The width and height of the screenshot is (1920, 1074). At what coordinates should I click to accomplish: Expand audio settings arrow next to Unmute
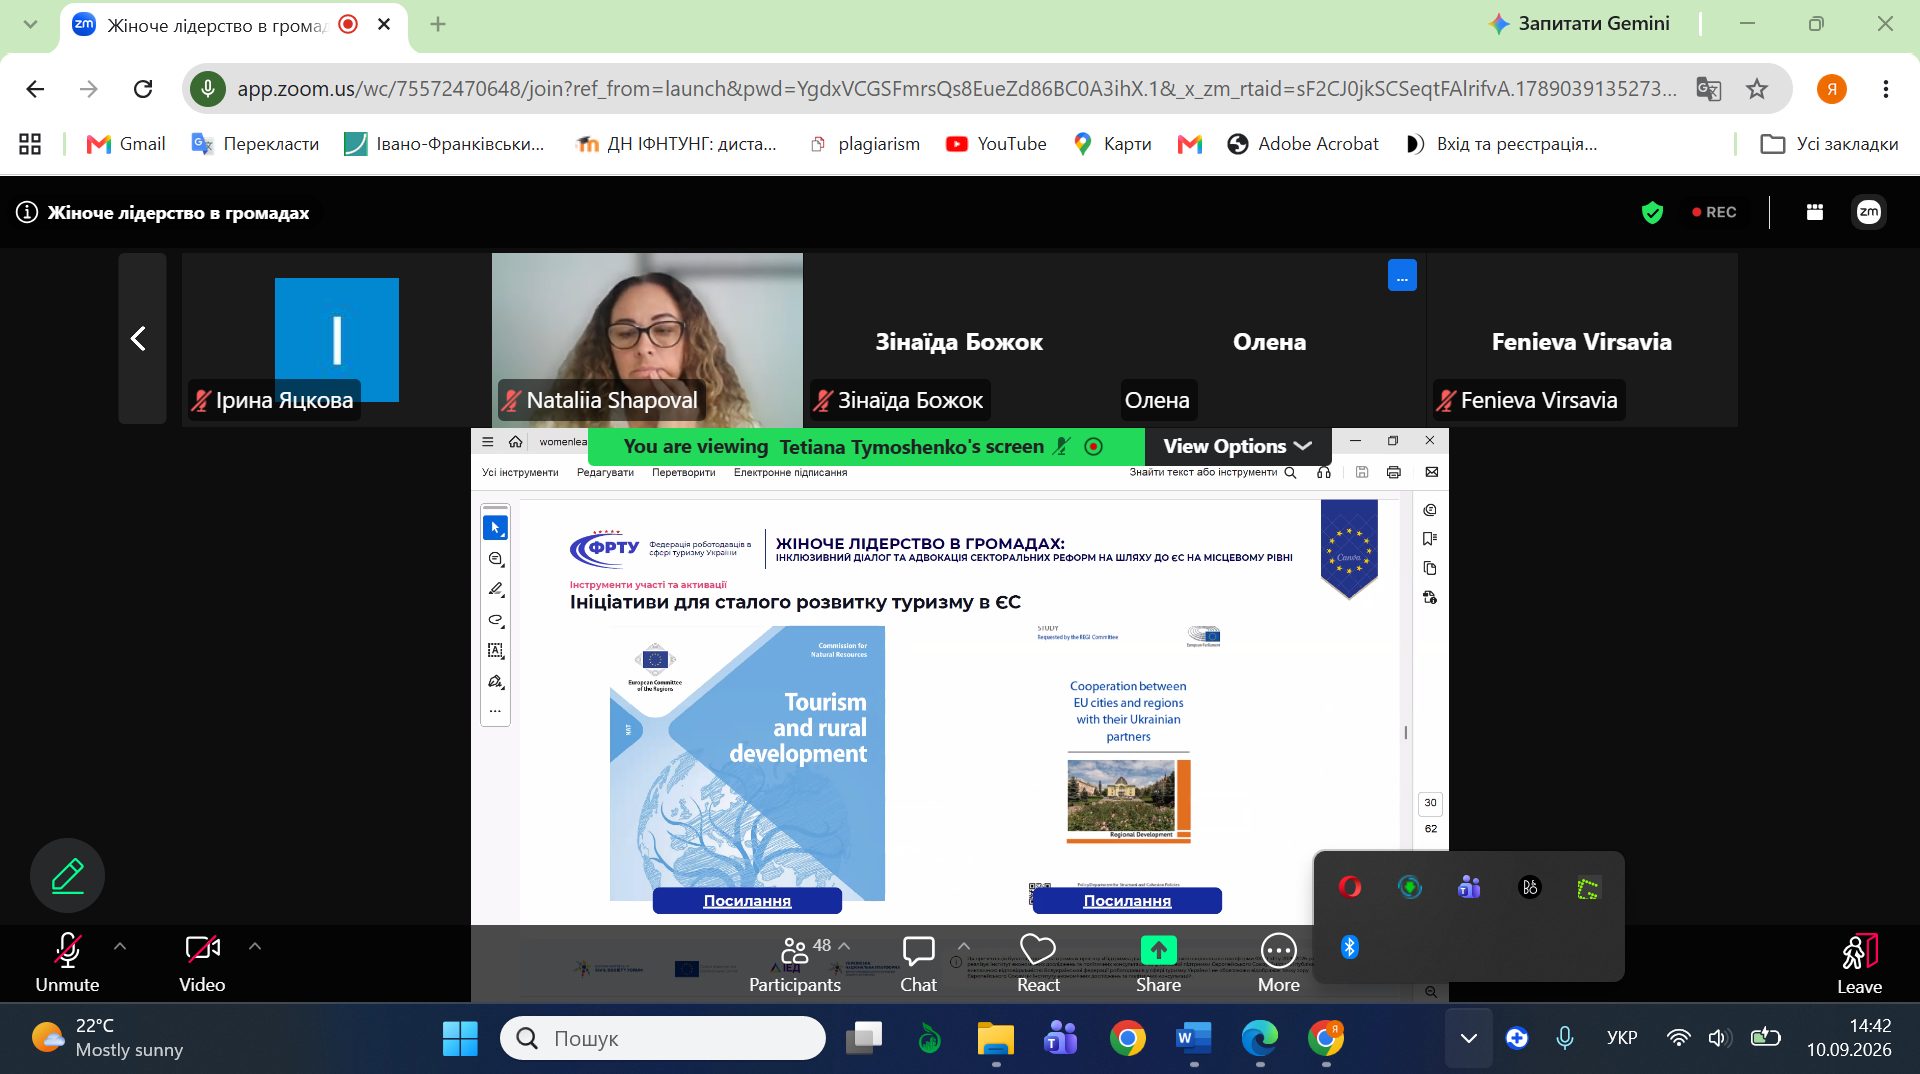120,945
